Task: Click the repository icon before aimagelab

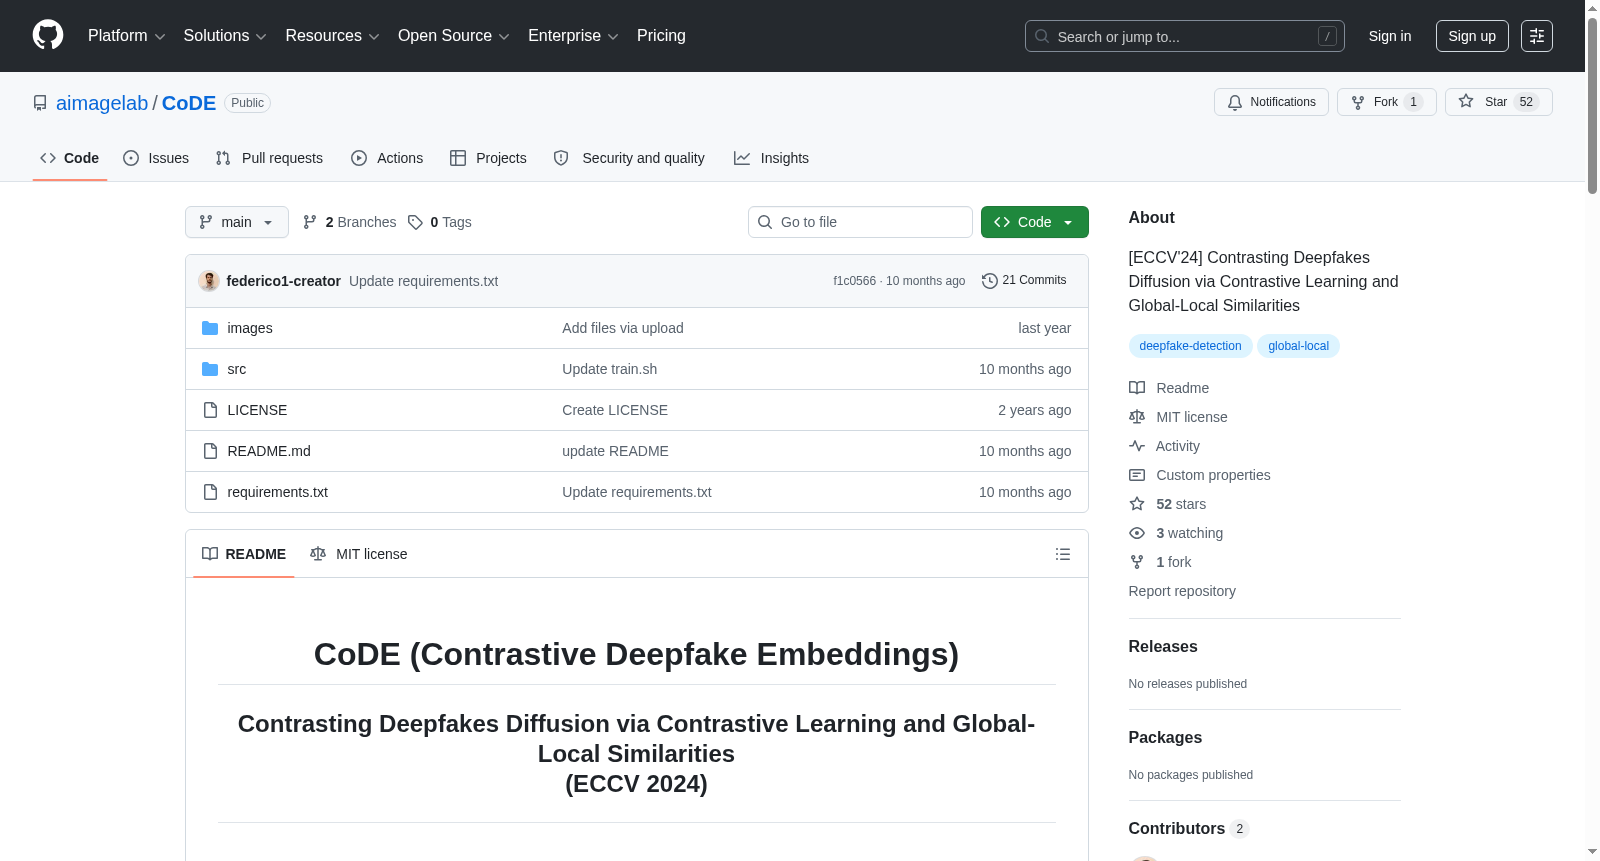Action: (x=40, y=103)
